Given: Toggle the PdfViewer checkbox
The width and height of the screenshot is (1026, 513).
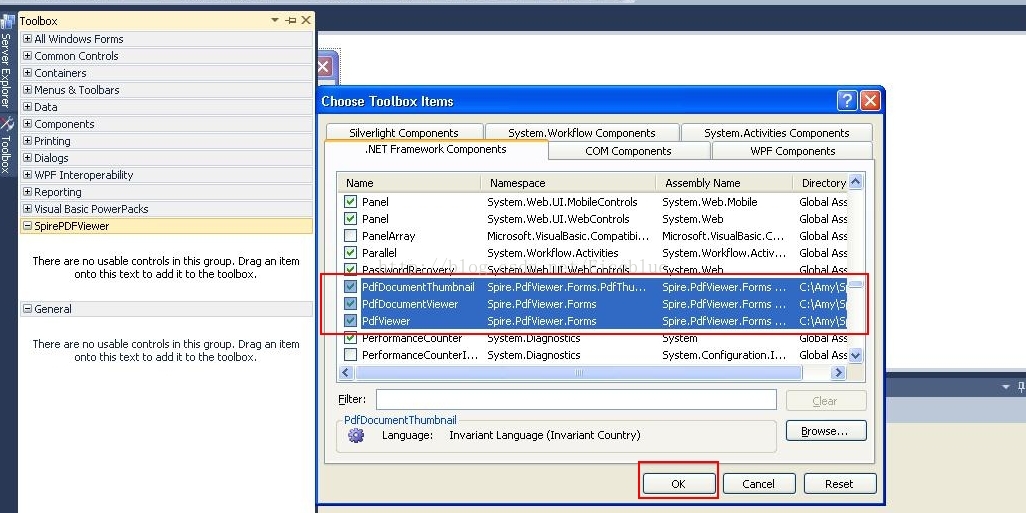Looking at the screenshot, I should (351, 321).
